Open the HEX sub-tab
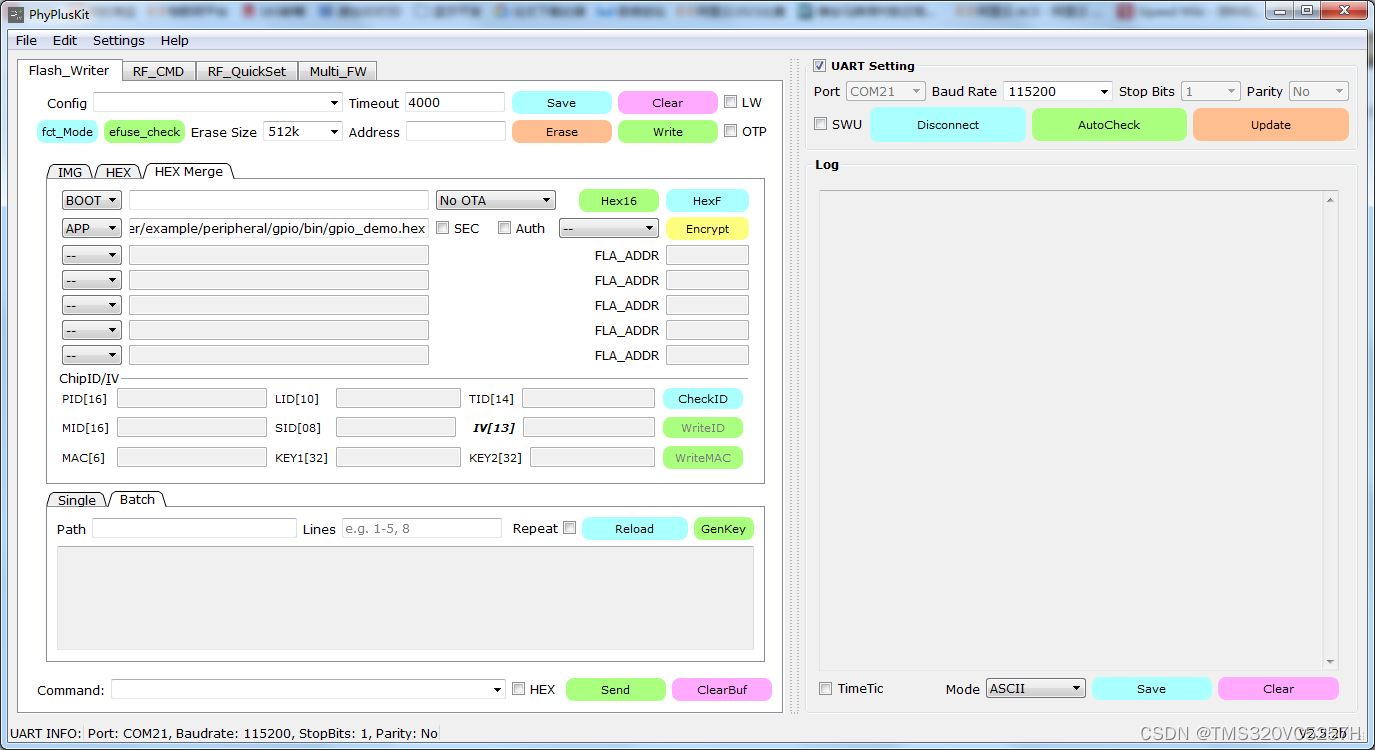1375x750 pixels. (x=118, y=172)
